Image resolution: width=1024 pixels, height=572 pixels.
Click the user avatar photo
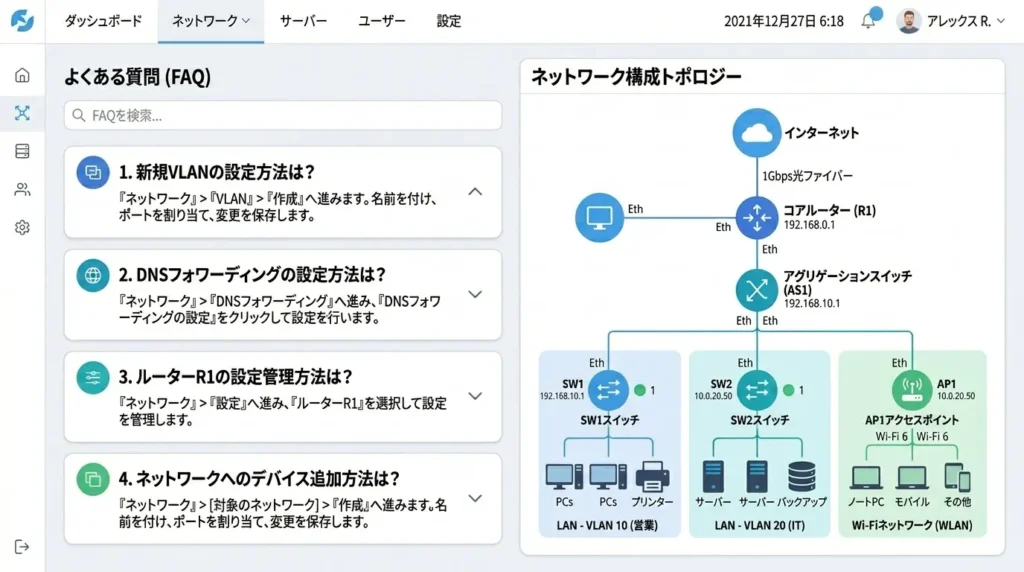click(x=908, y=21)
